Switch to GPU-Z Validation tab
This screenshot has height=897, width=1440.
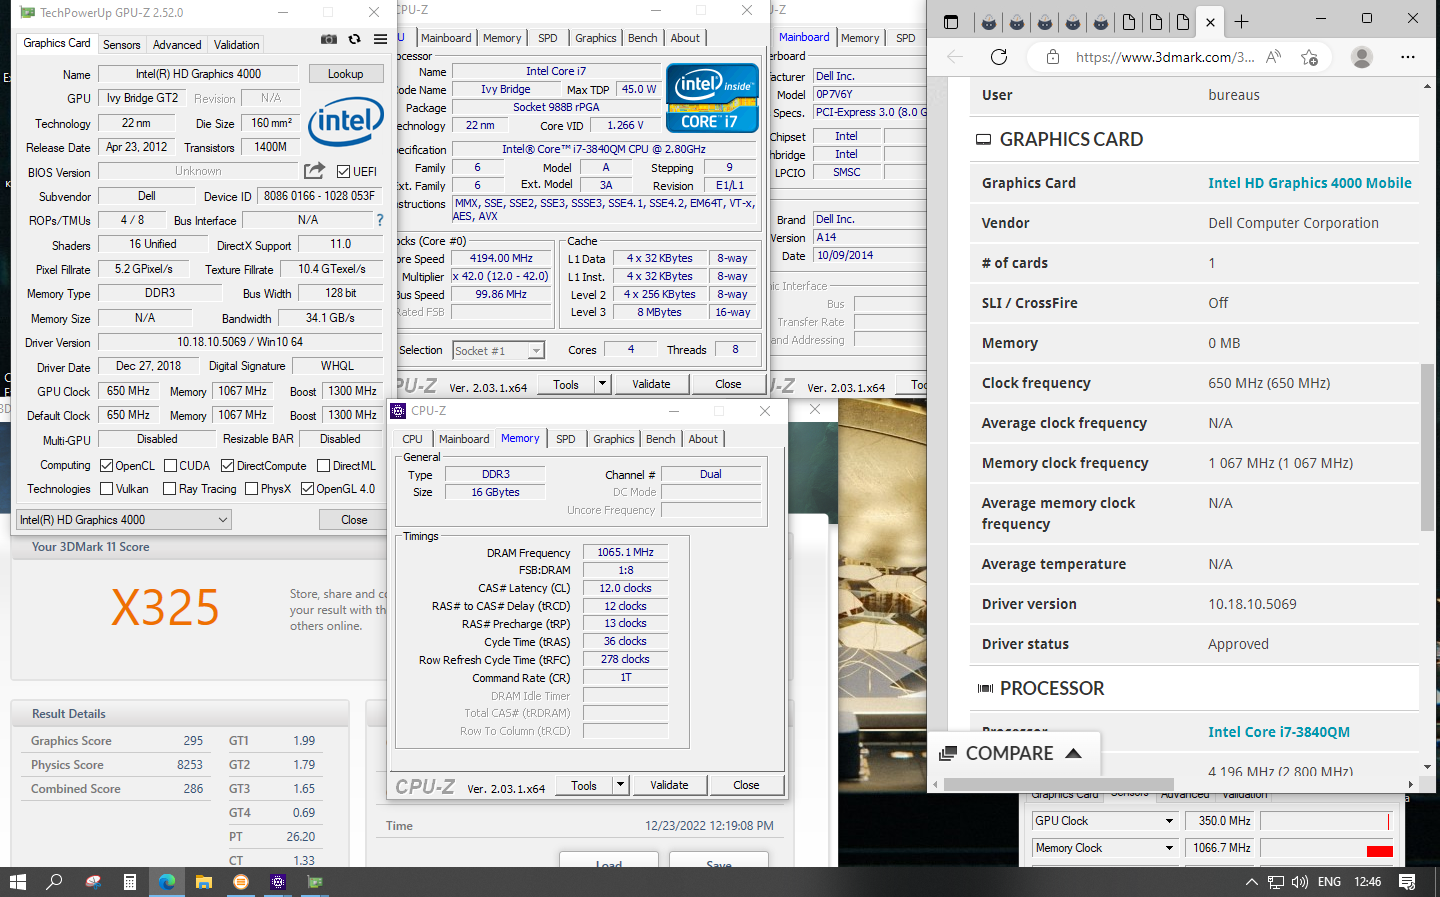coord(237,45)
